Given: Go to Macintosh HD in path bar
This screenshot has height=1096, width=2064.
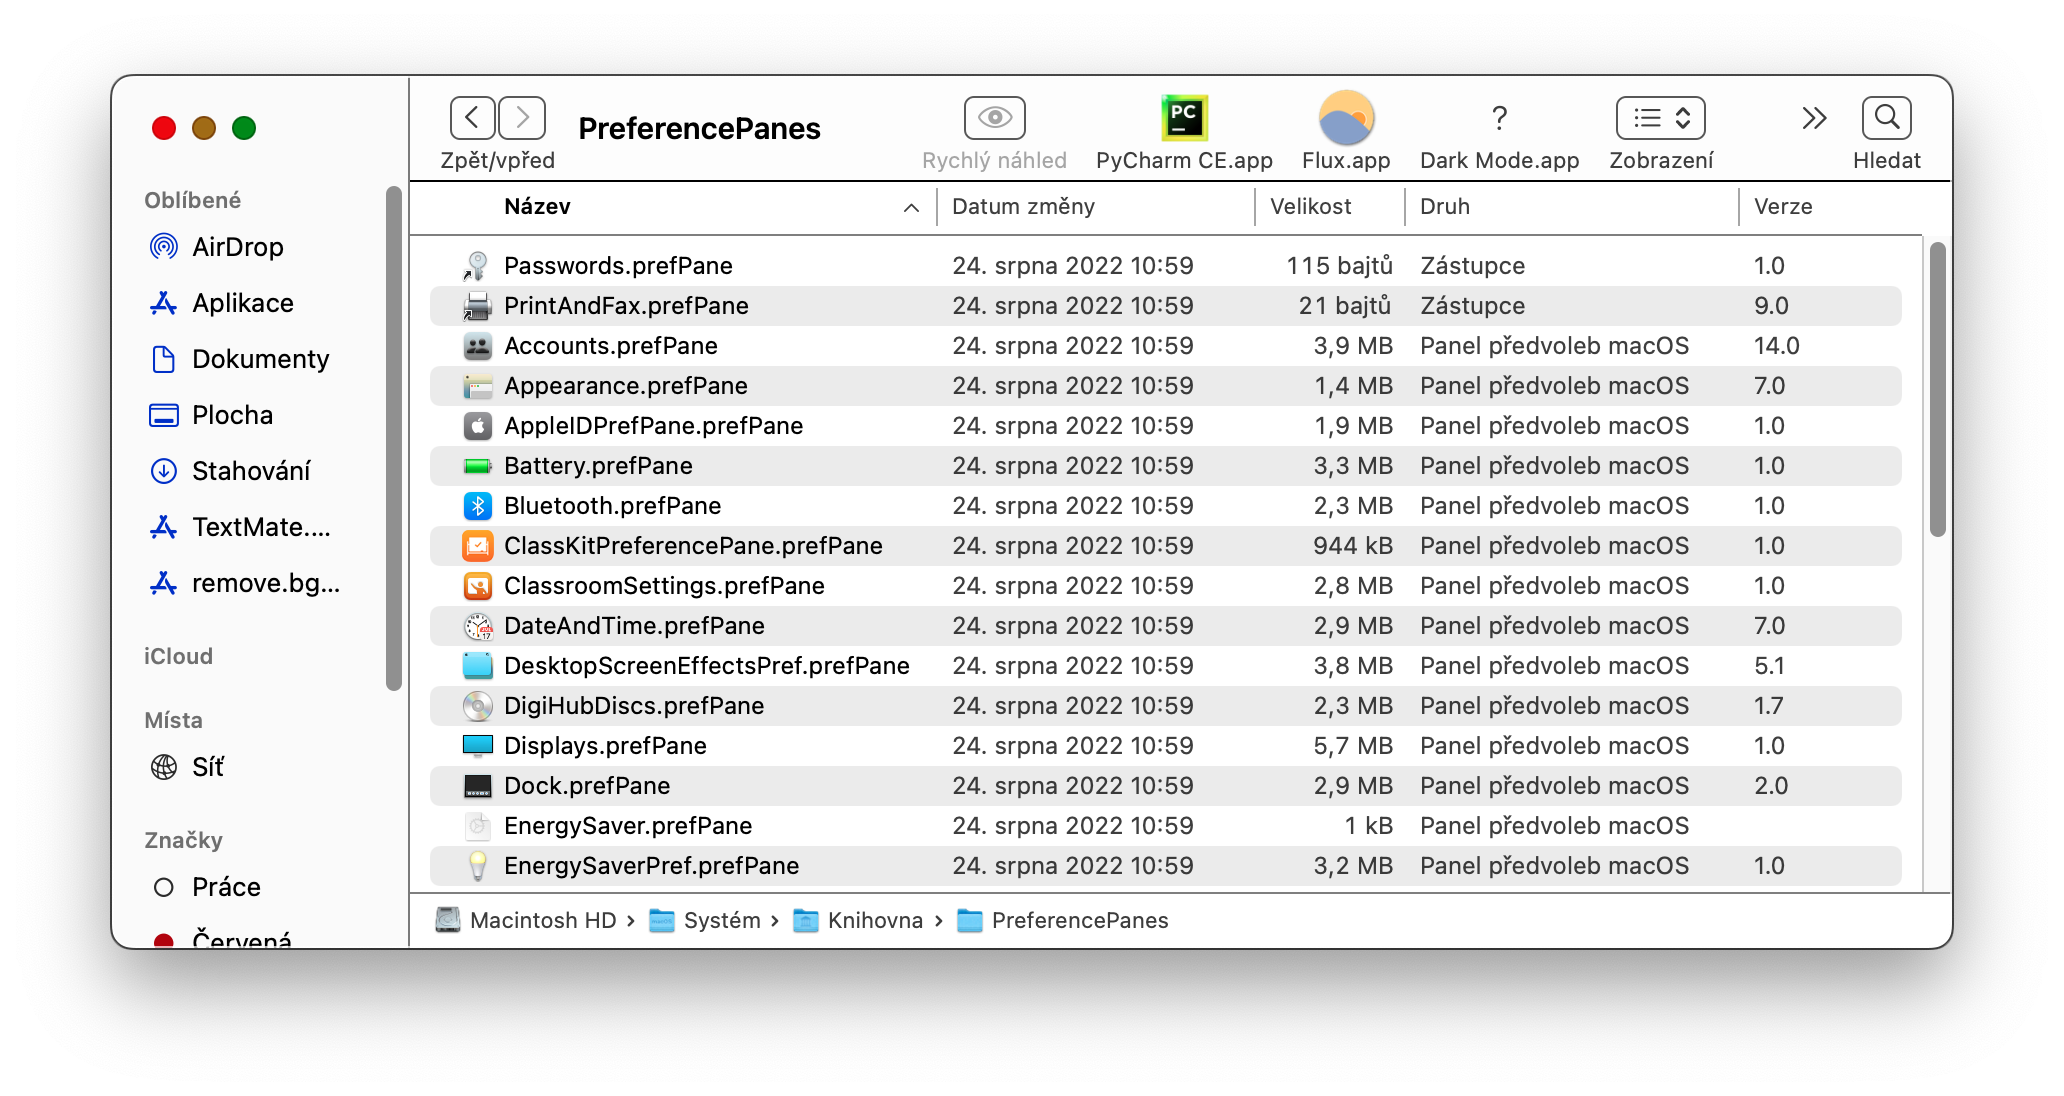Looking at the screenshot, I should pos(542,920).
